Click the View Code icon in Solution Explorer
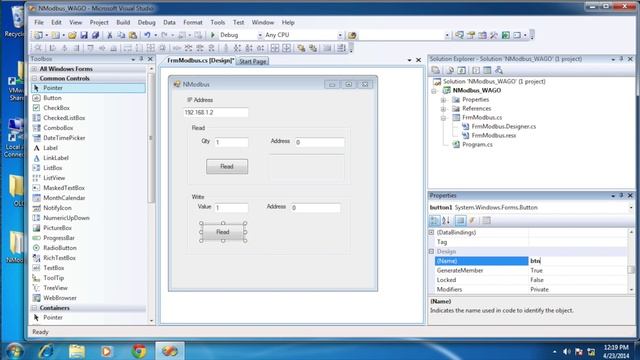The height and width of the screenshot is (360, 640). pos(476,70)
